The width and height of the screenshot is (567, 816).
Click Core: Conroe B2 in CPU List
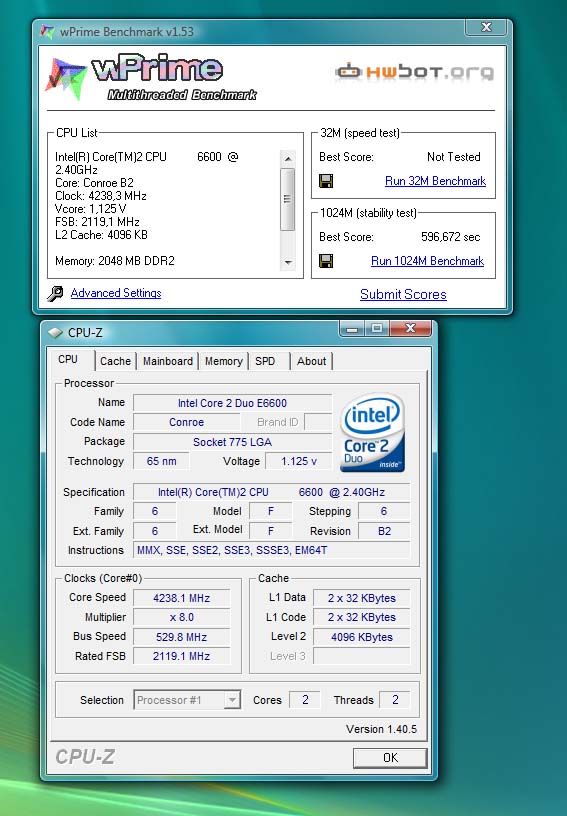pos(94,183)
